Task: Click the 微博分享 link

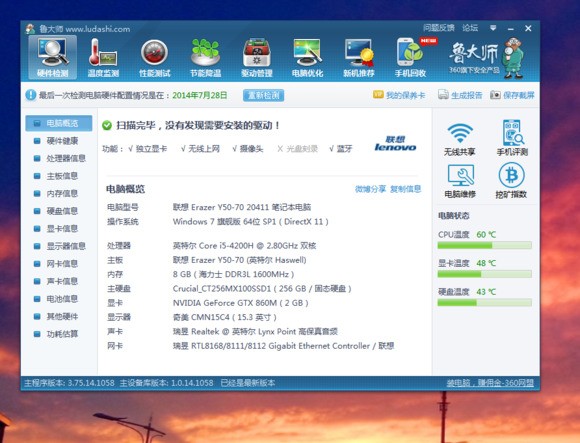Action: [370, 189]
